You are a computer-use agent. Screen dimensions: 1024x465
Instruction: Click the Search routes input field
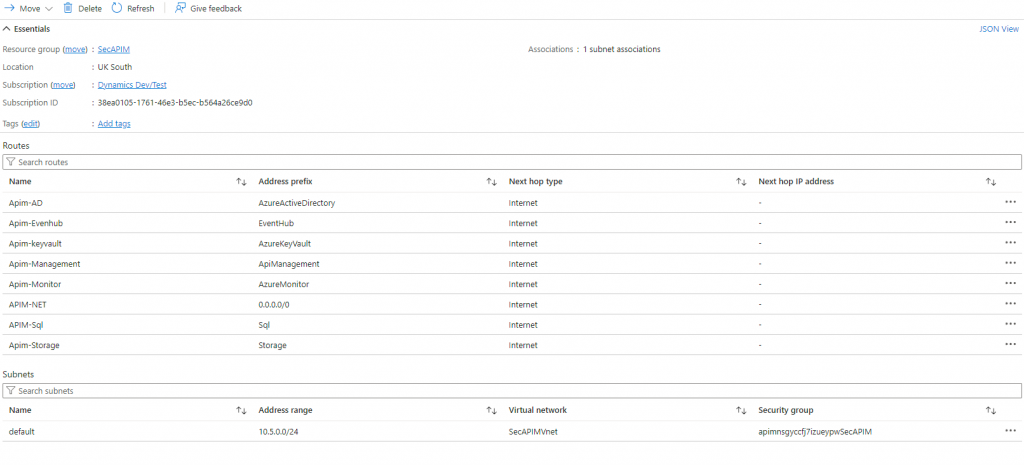512,162
